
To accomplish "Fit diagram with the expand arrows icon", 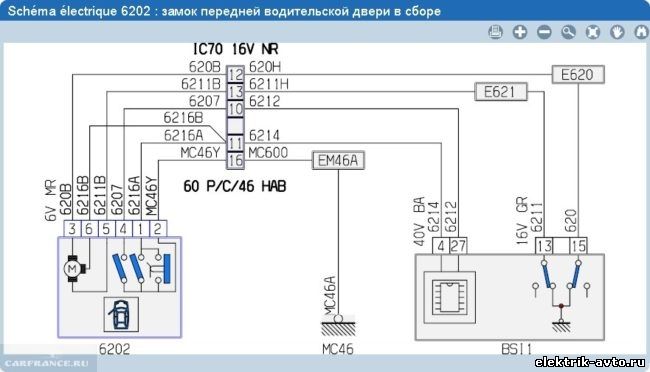I will click(x=593, y=32).
